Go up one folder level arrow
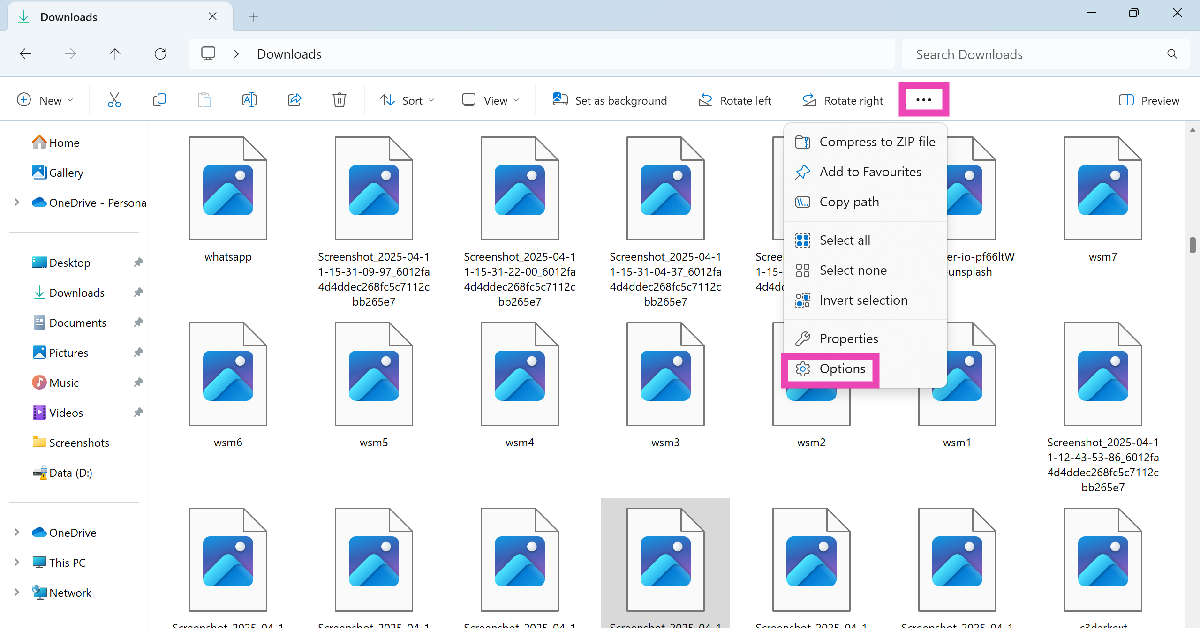 [x=115, y=54]
